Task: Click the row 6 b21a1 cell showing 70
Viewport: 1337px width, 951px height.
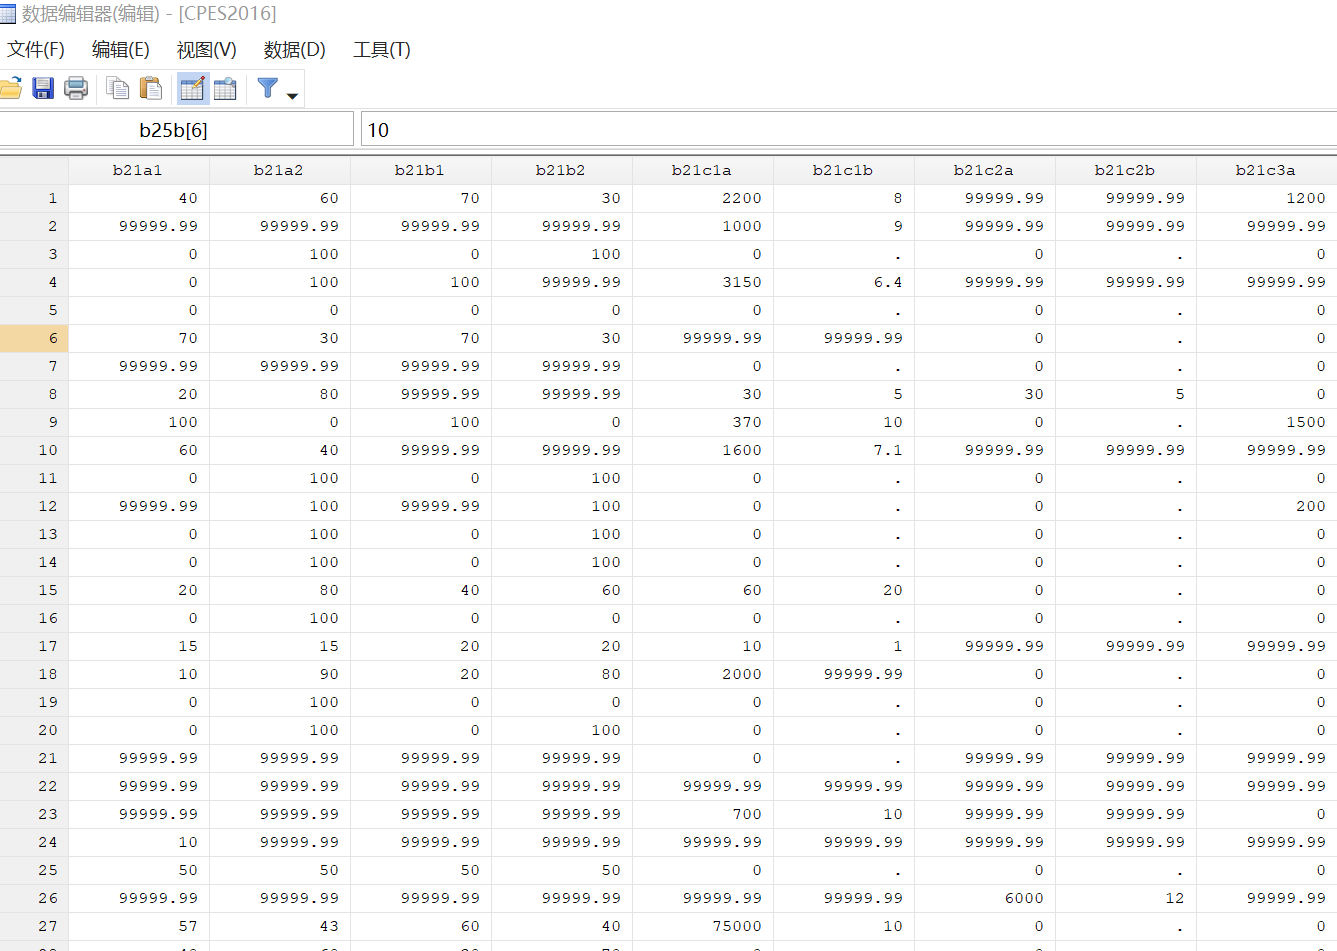Action: [x=138, y=338]
